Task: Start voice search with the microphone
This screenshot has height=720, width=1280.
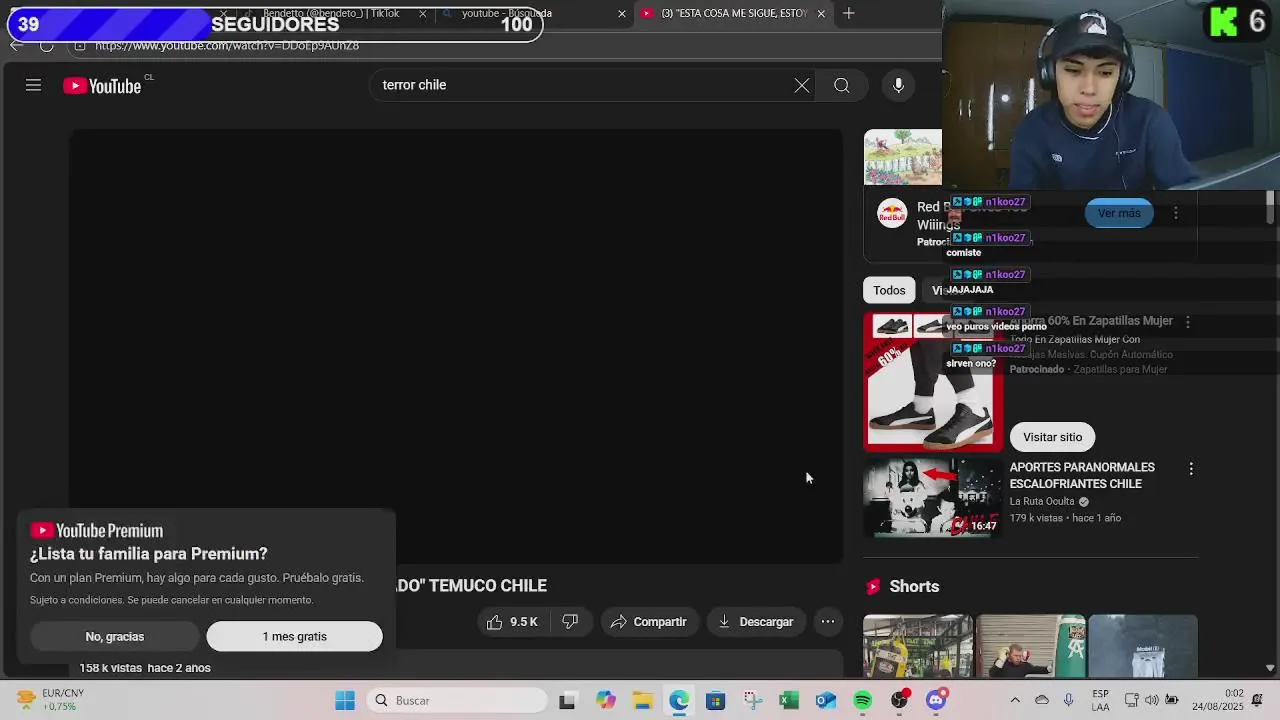Action: 898,85
